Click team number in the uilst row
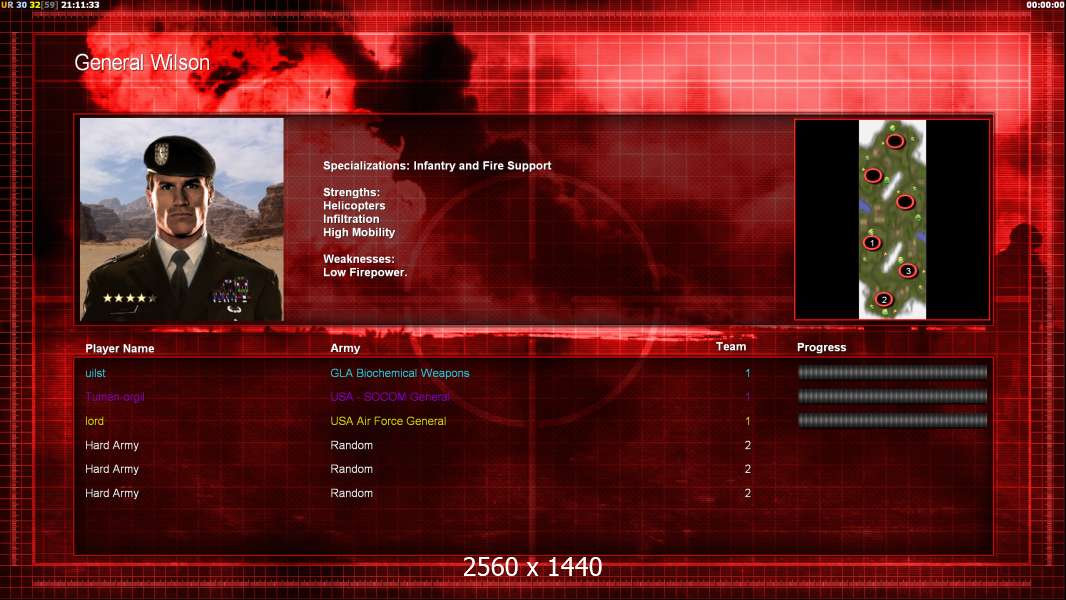The width and height of the screenshot is (1066, 600). (x=747, y=373)
